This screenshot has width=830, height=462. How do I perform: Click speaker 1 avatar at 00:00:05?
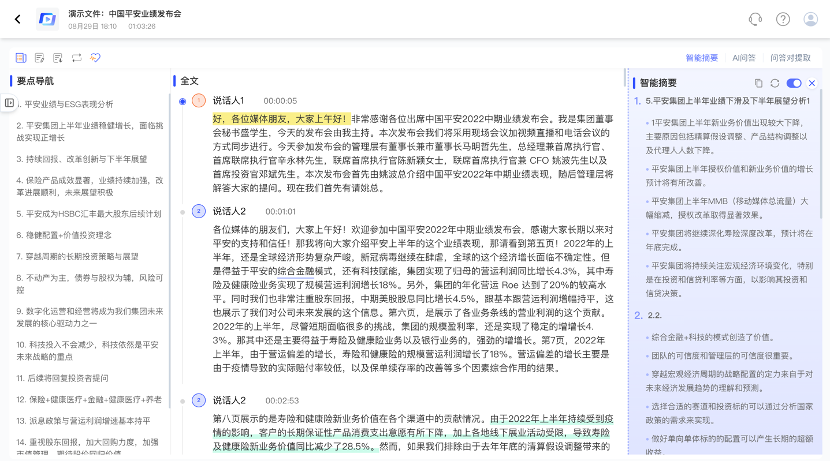(199, 101)
